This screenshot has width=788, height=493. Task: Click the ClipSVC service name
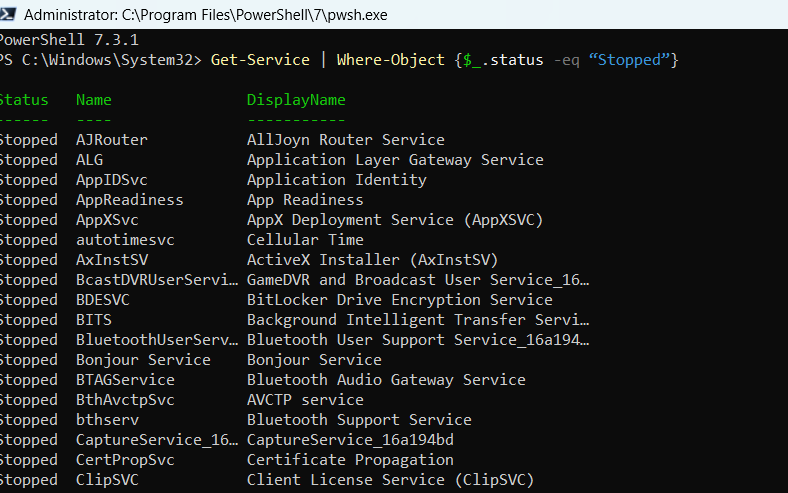[x=107, y=480]
